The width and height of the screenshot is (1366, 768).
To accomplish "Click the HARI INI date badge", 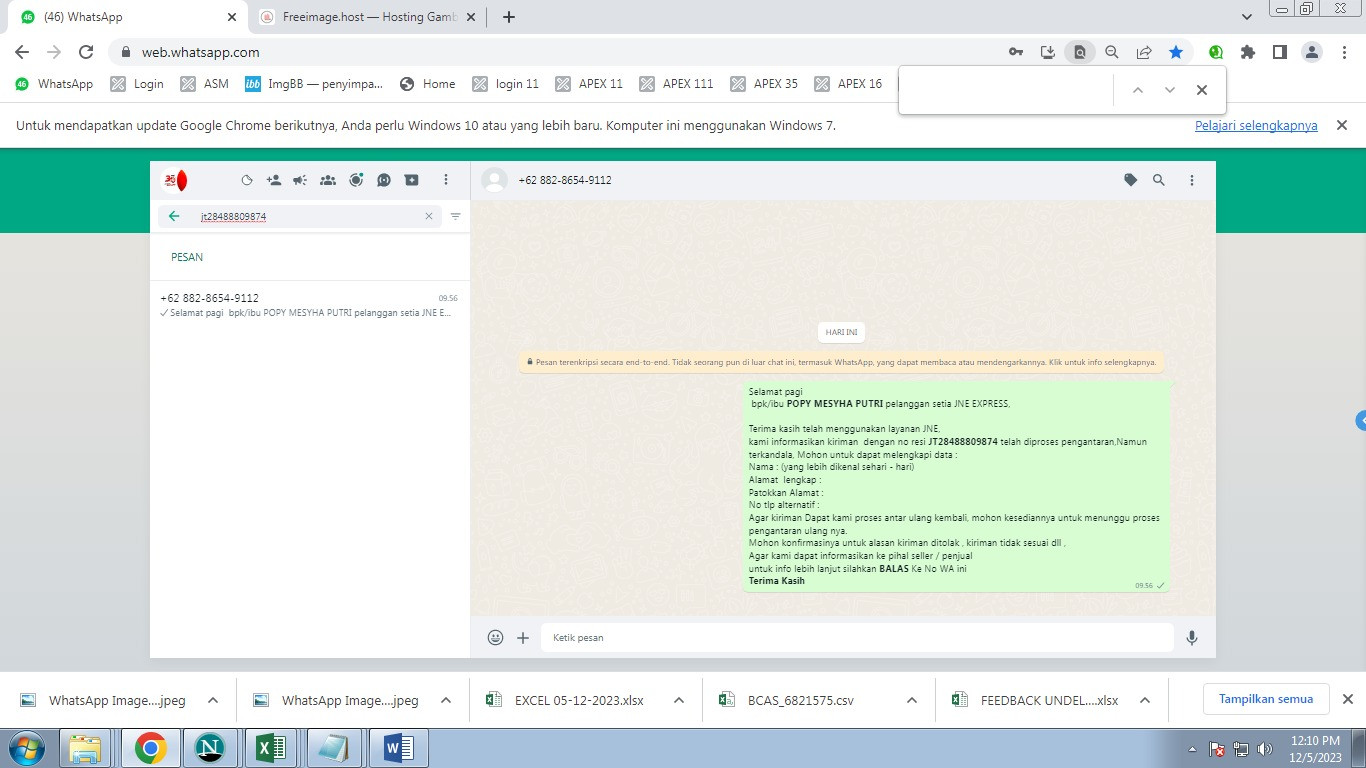I will [x=842, y=332].
